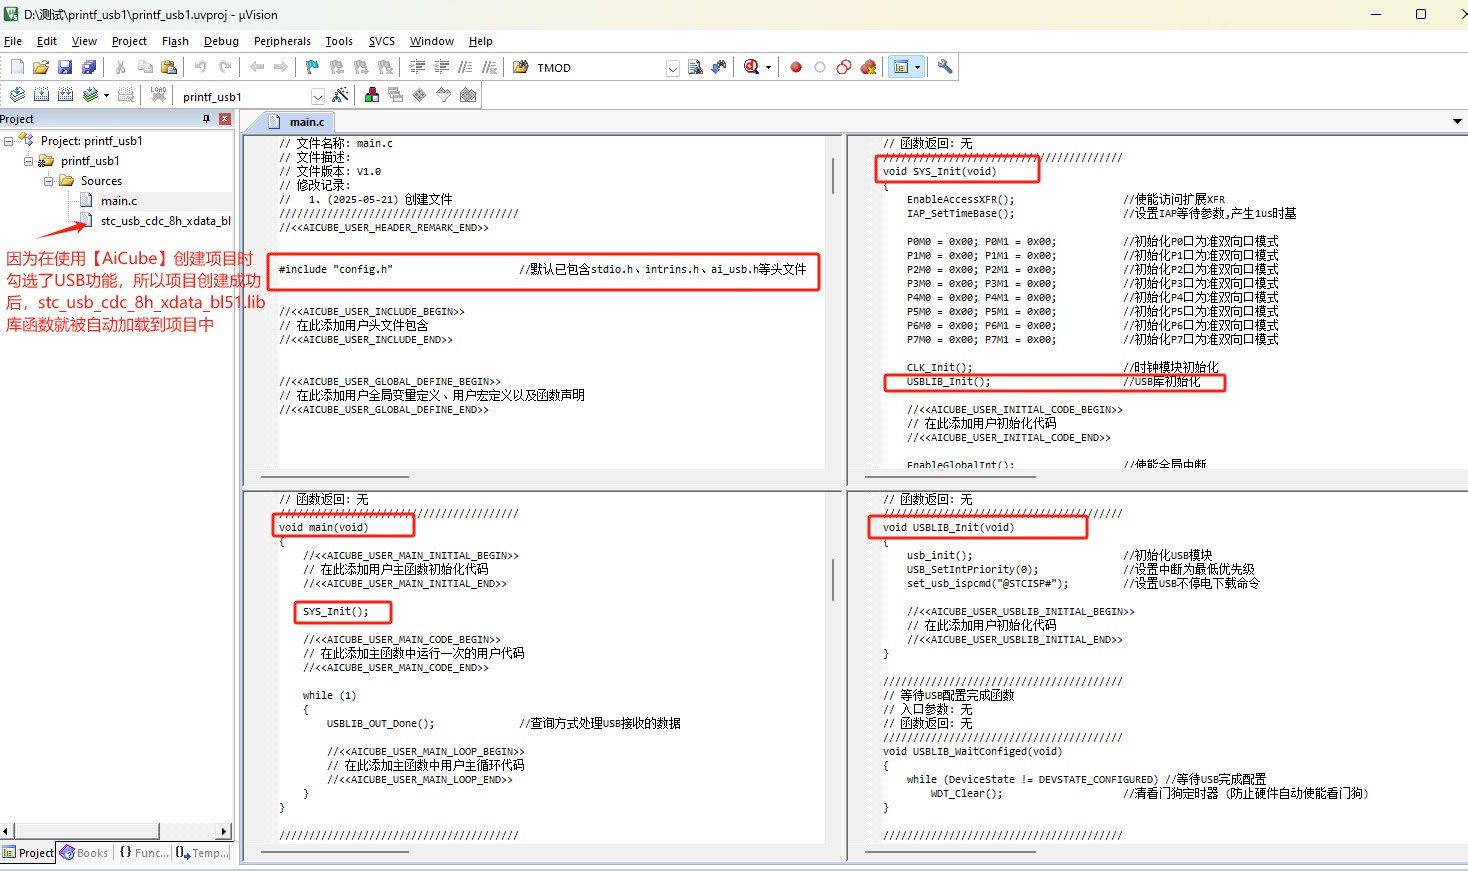The width and height of the screenshot is (1468, 871).
Task: Close the Project panel
Action: [x=225, y=119]
